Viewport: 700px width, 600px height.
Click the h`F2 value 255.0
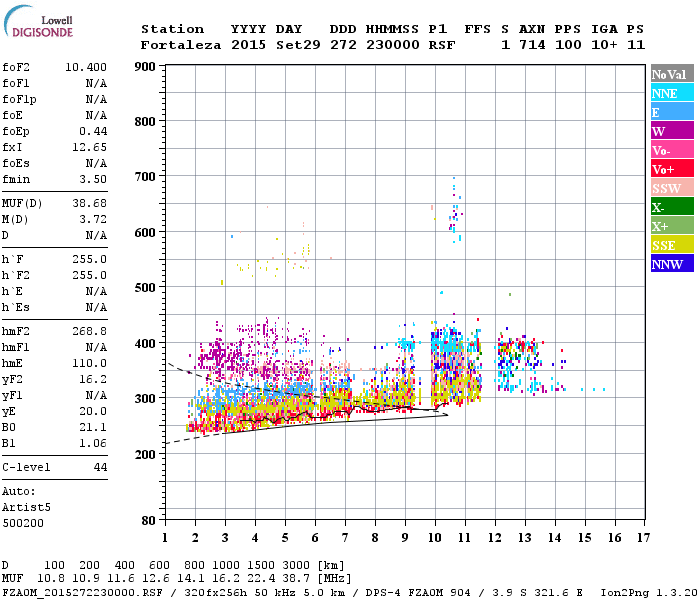click(89, 275)
